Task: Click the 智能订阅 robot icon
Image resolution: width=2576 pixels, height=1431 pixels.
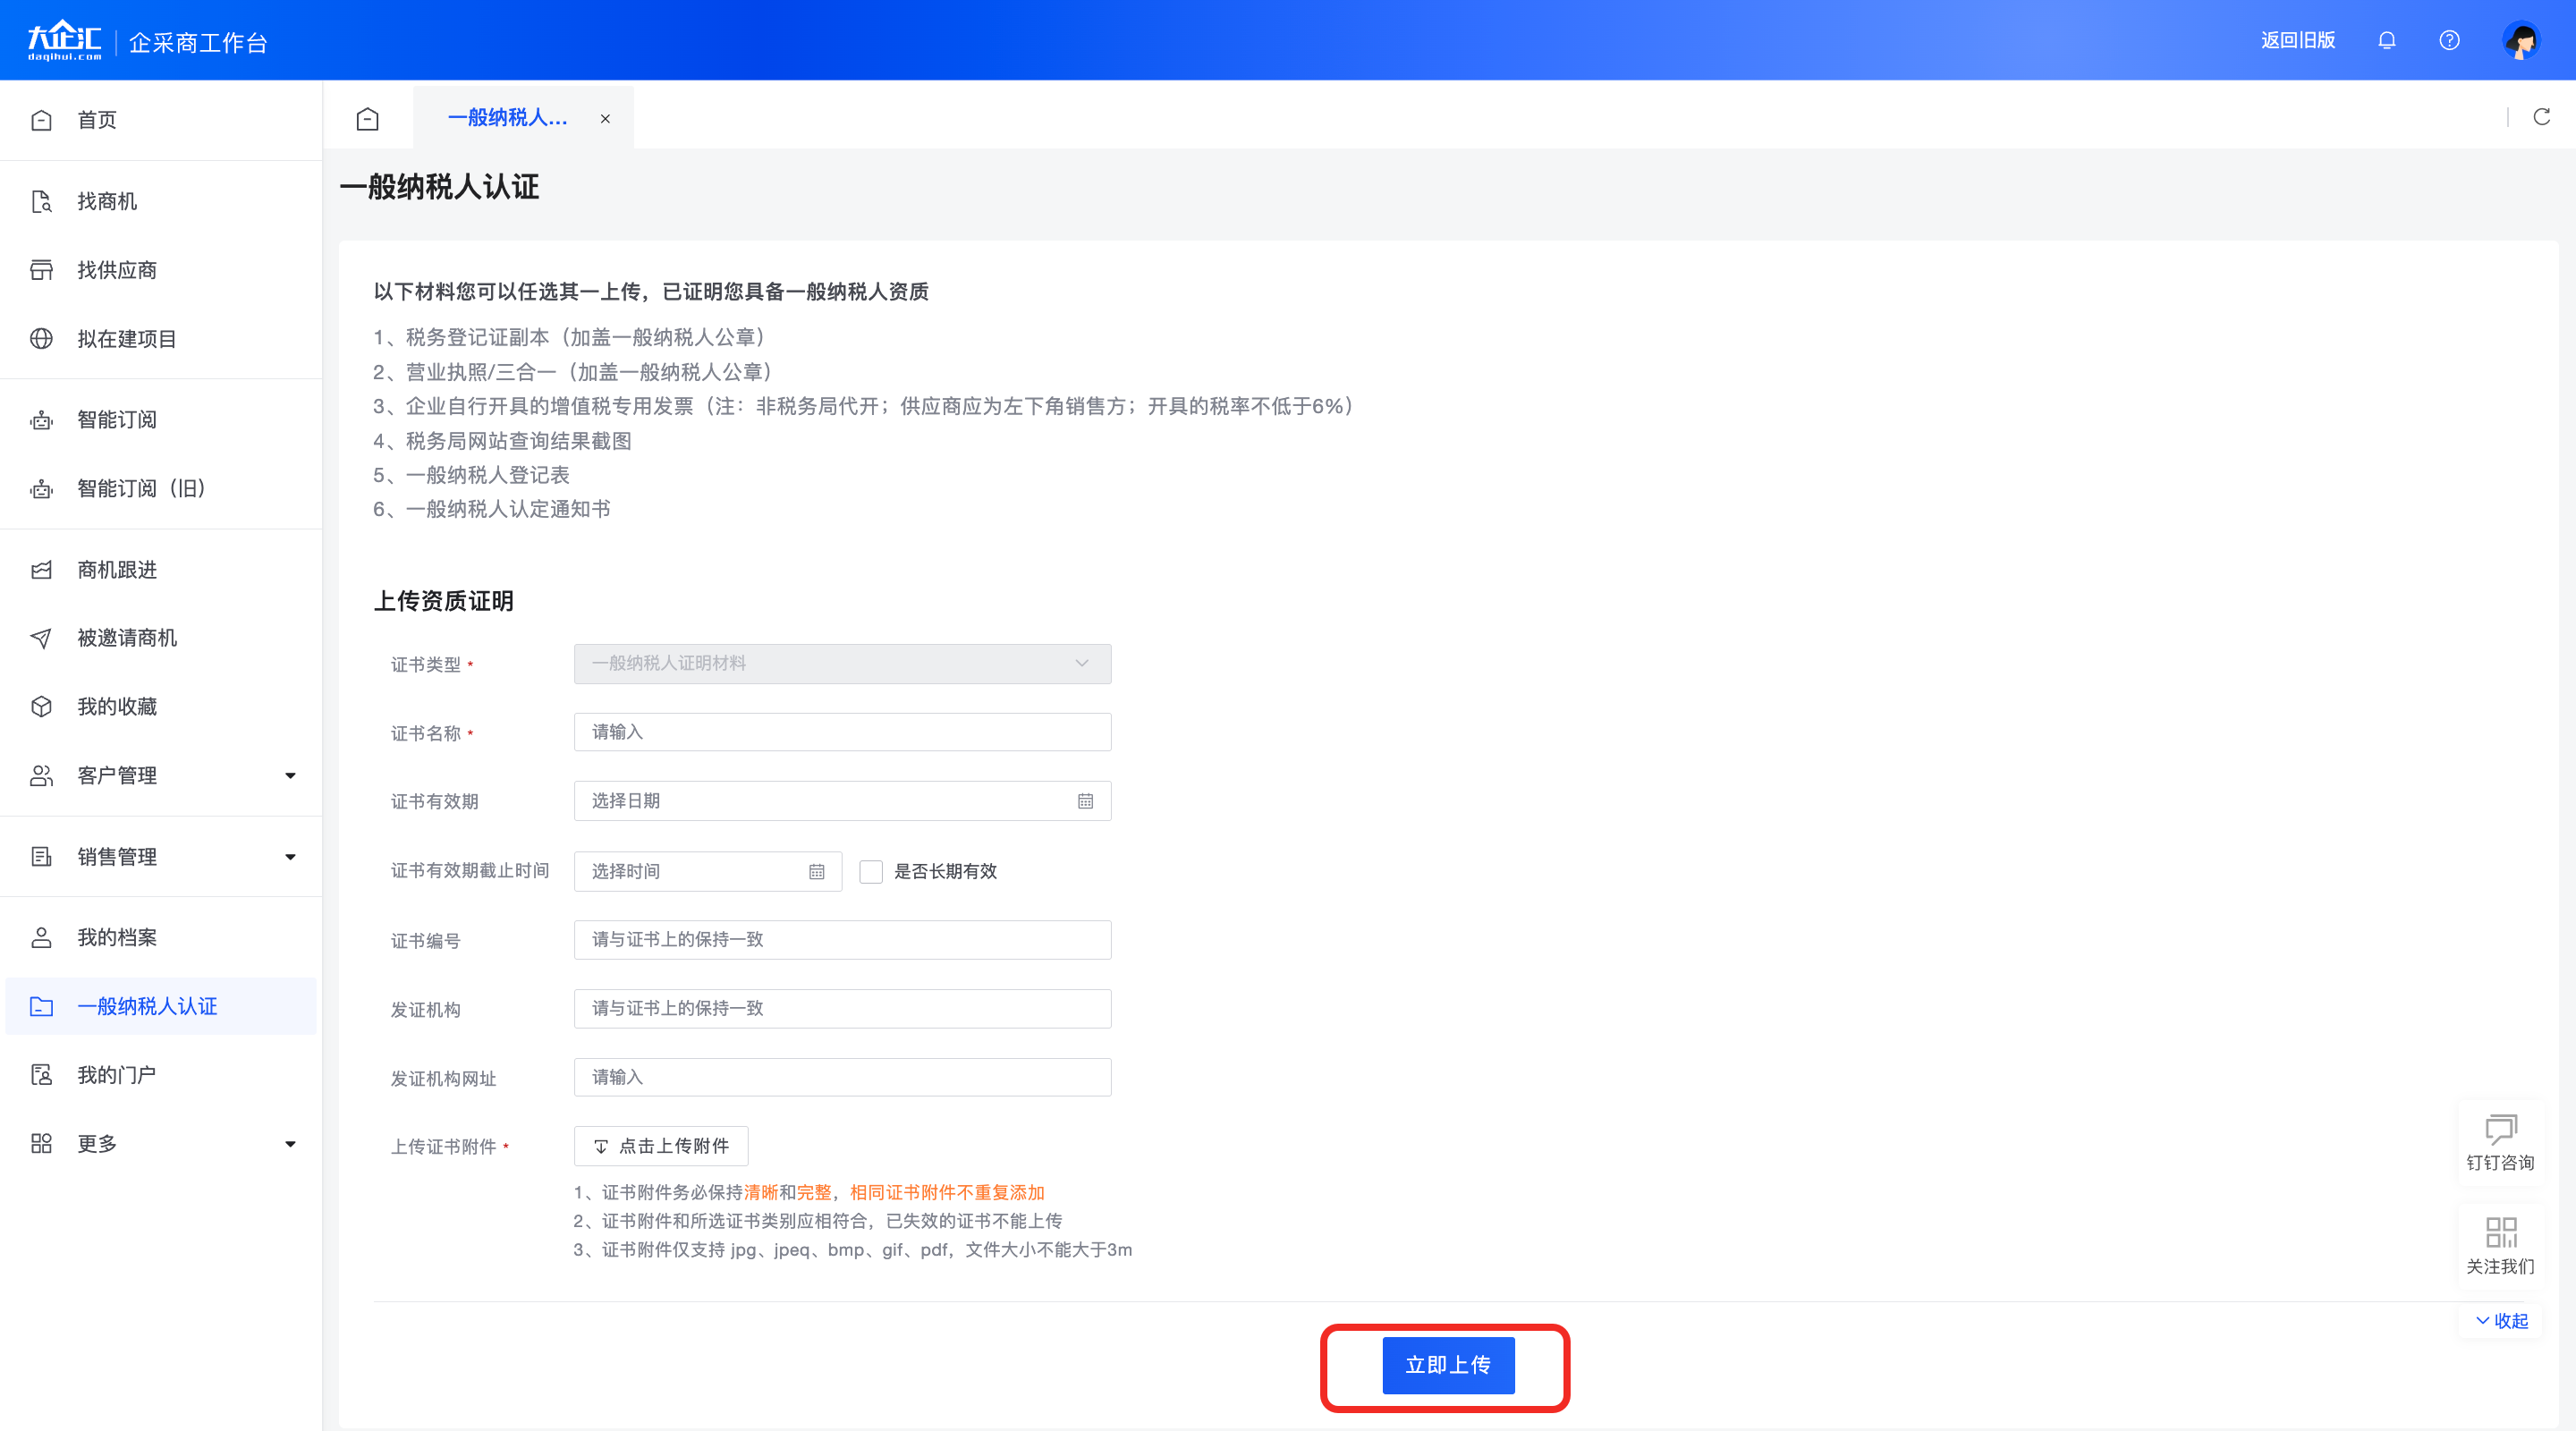Action: [41, 420]
